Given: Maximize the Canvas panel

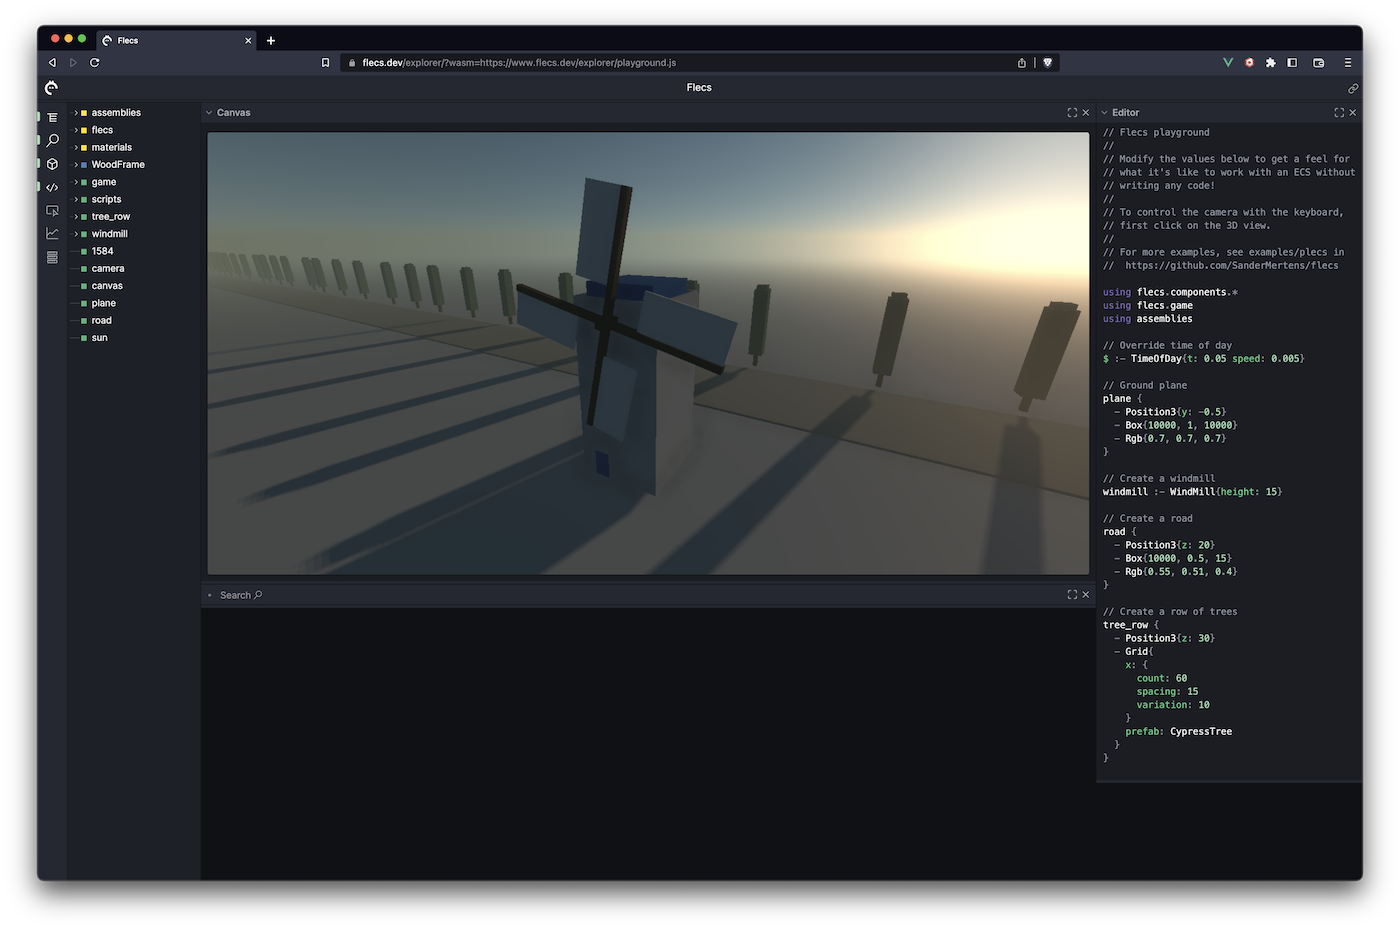Looking at the screenshot, I should click(x=1072, y=113).
